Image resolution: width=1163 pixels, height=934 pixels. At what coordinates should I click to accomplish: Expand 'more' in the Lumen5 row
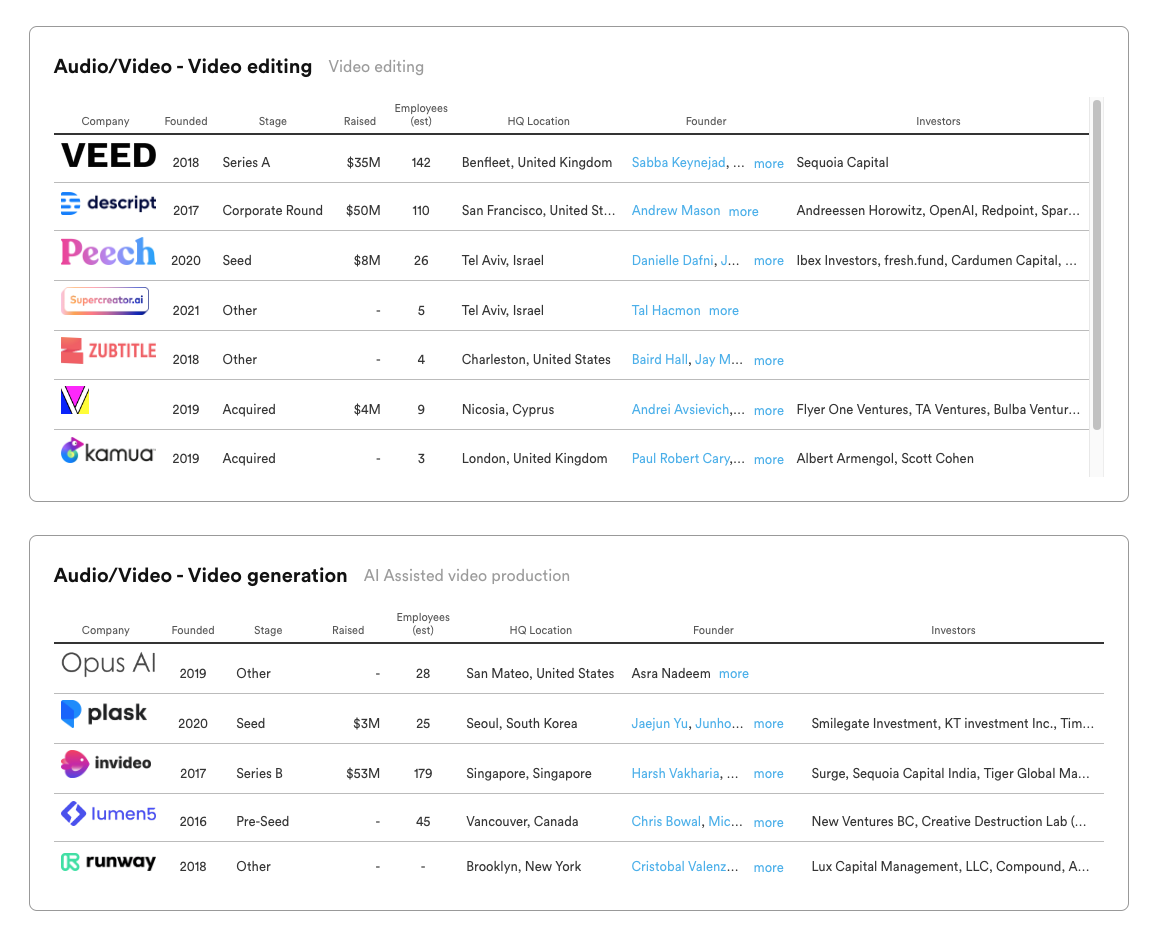click(768, 823)
